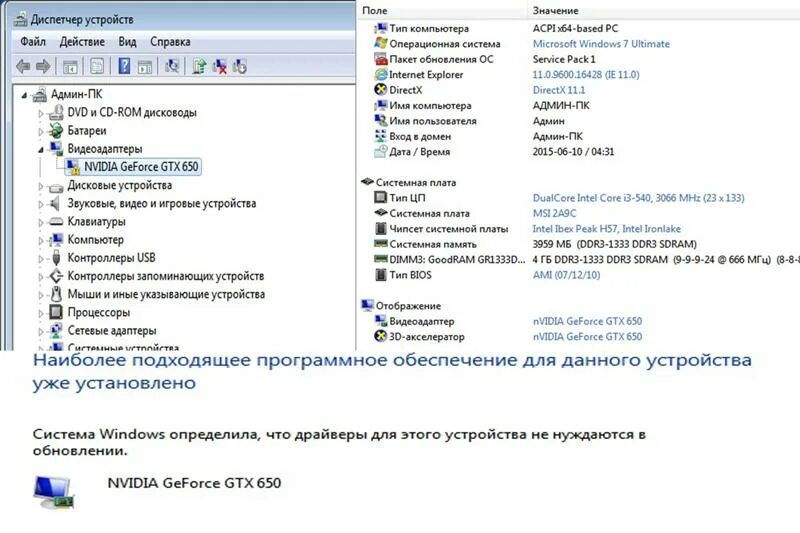The height and width of the screenshot is (533, 800).
Task: Select the Отображение section heading
Action: click(408, 306)
